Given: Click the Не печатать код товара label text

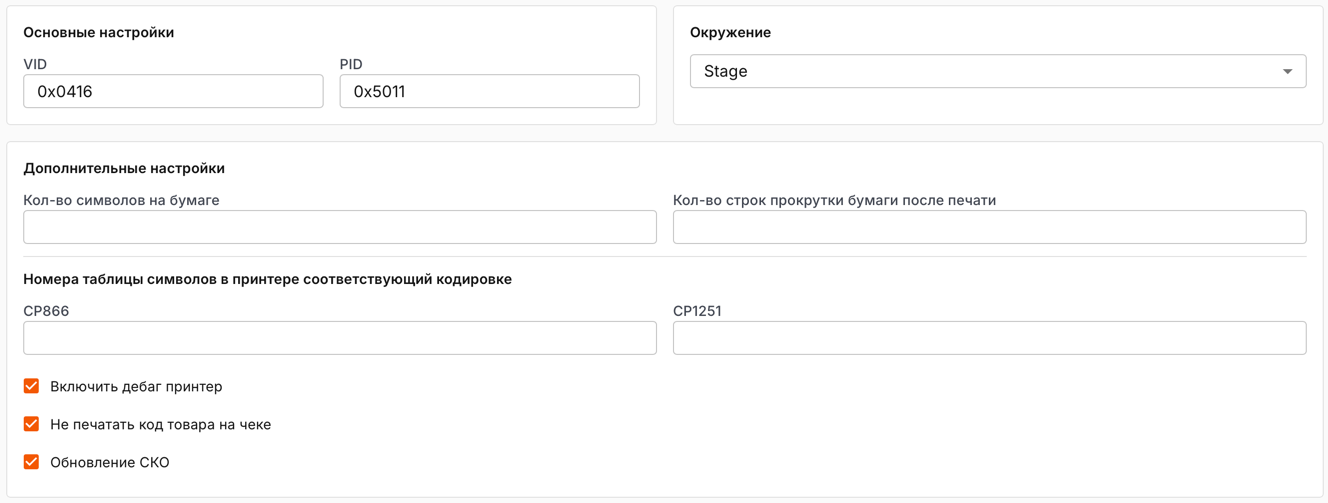Looking at the screenshot, I should pyautogui.click(x=160, y=424).
